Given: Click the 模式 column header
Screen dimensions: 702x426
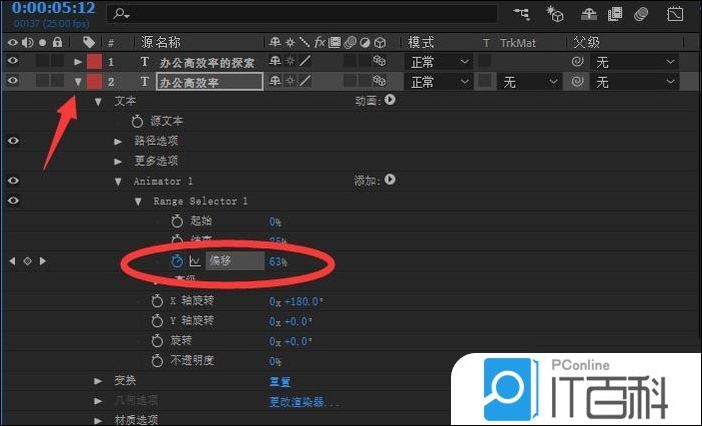Looking at the screenshot, I should [x=420, y=43].
